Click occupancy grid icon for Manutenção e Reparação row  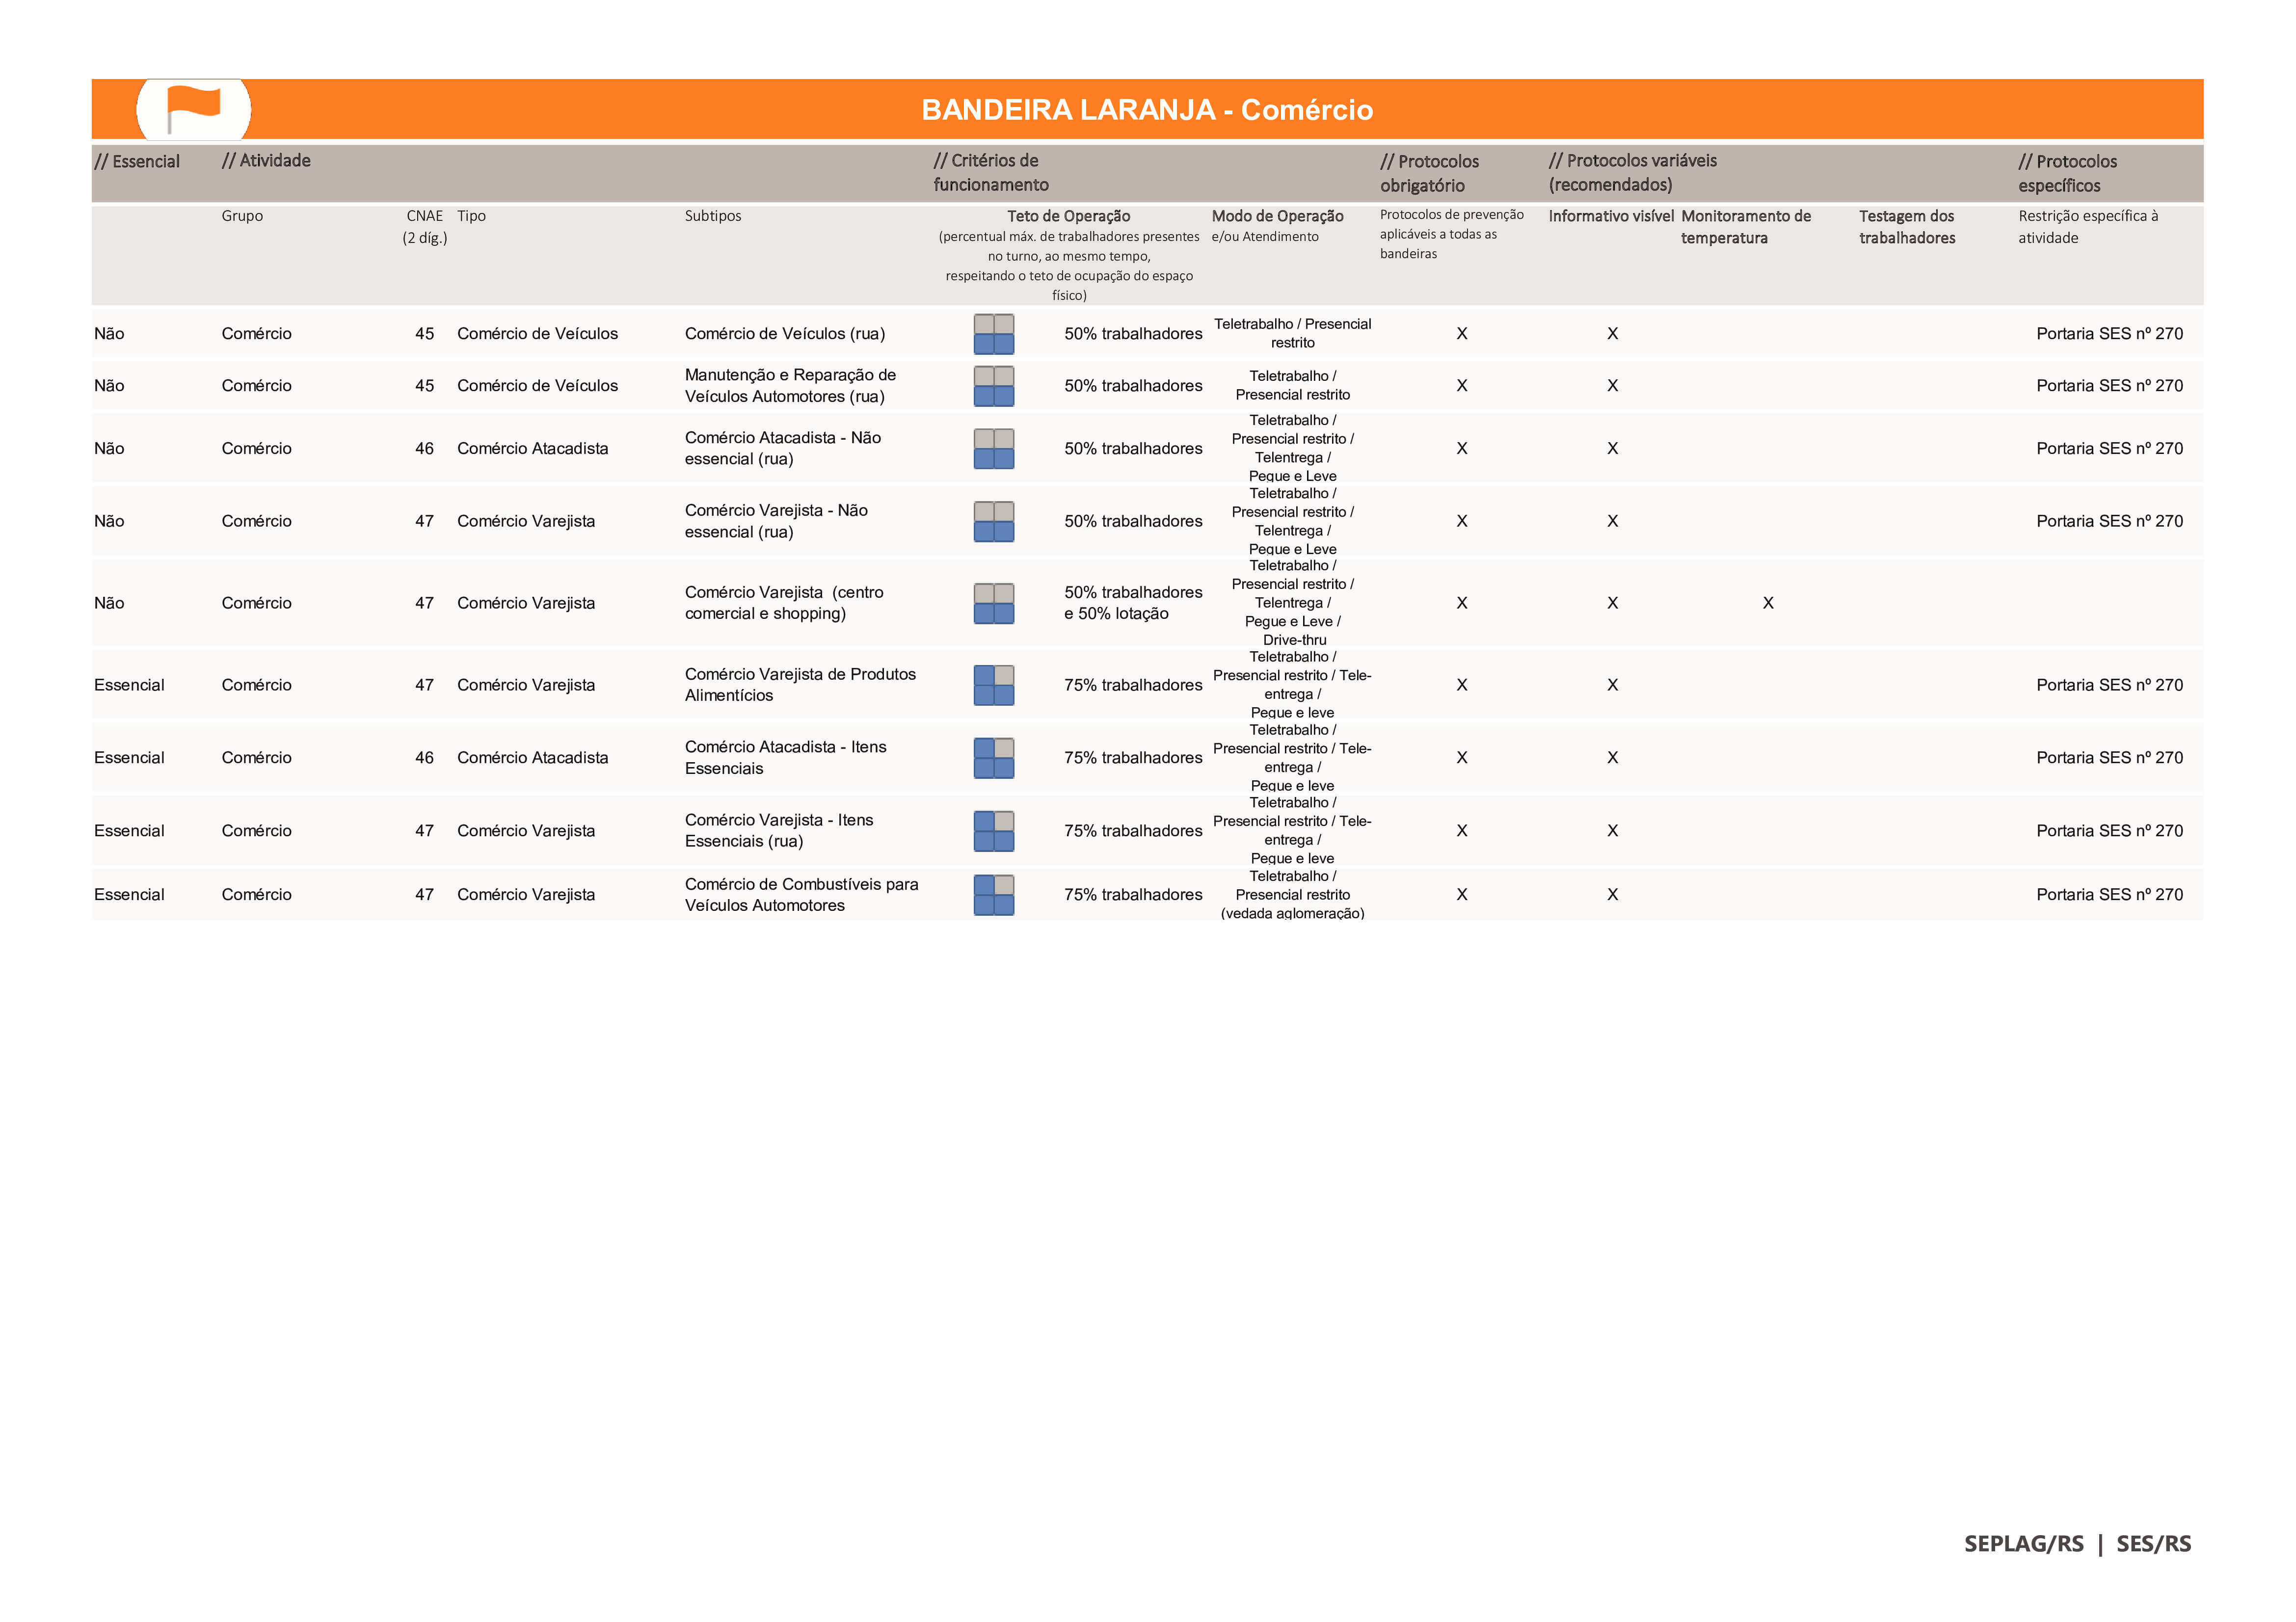click(993, 386)
